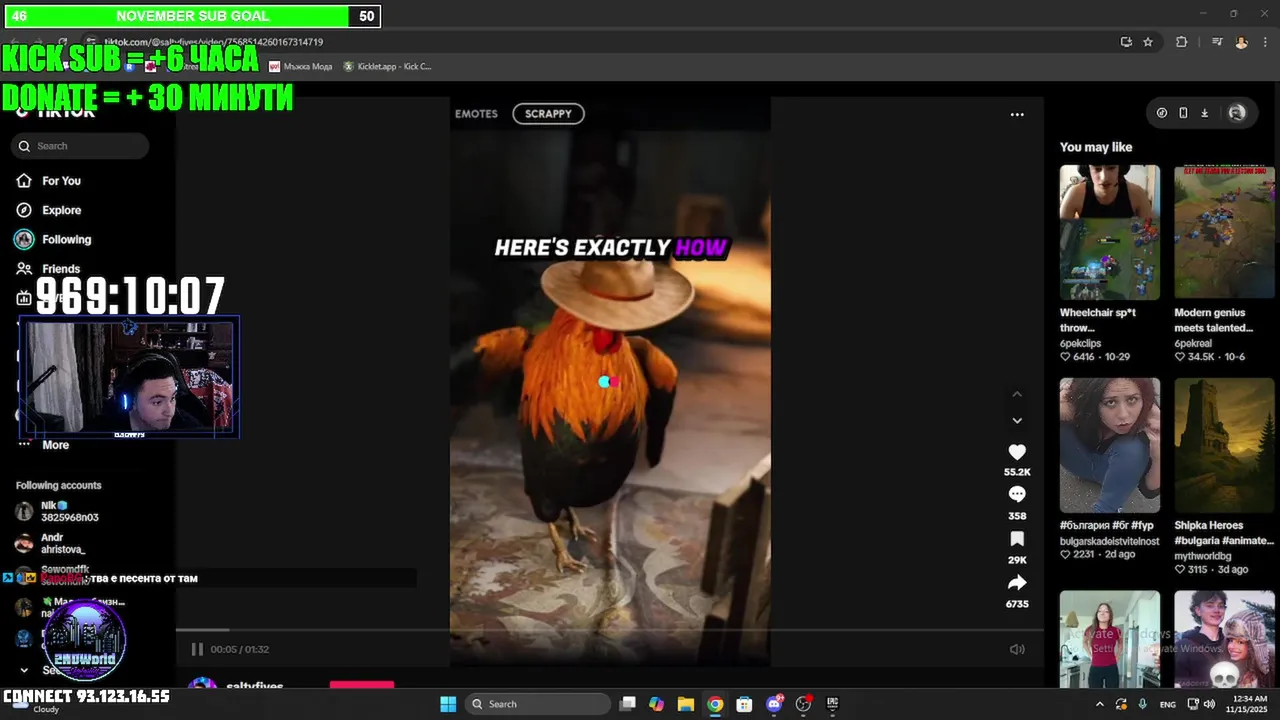
Task: Click the Chrome install app icon in address bar
Action: pyautogui.click(x=1126, y=42)
